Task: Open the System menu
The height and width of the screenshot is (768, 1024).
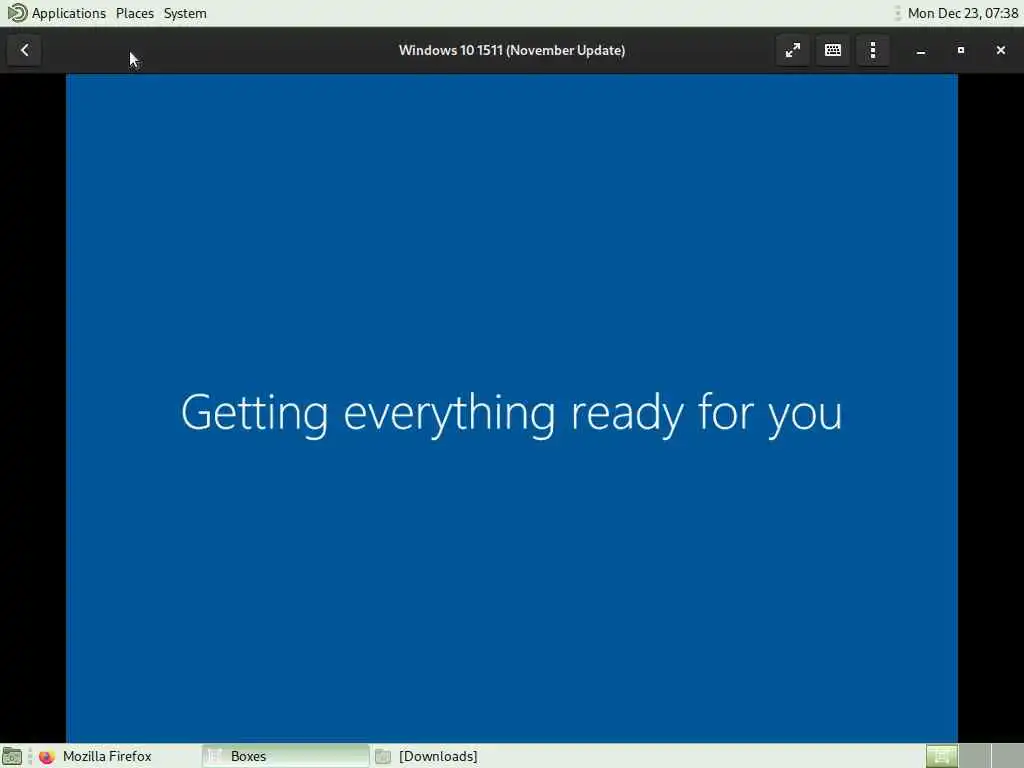Action: click(185, 13)
